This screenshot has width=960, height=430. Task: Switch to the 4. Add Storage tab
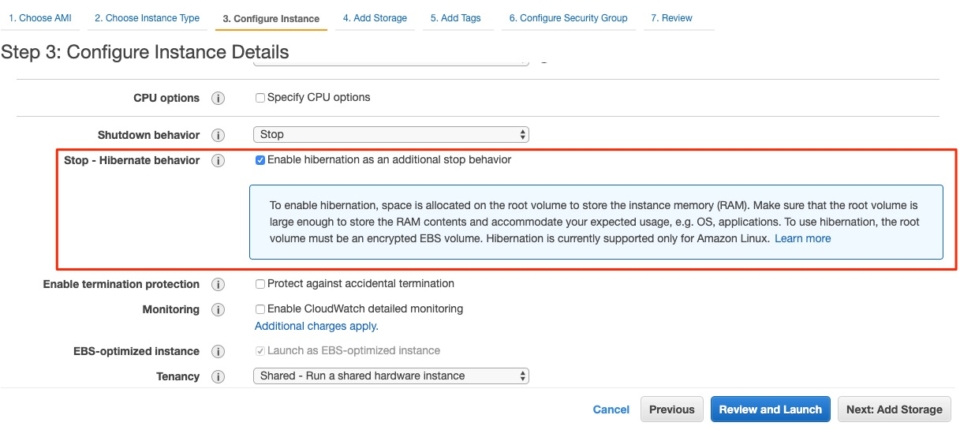coord(375,18)
